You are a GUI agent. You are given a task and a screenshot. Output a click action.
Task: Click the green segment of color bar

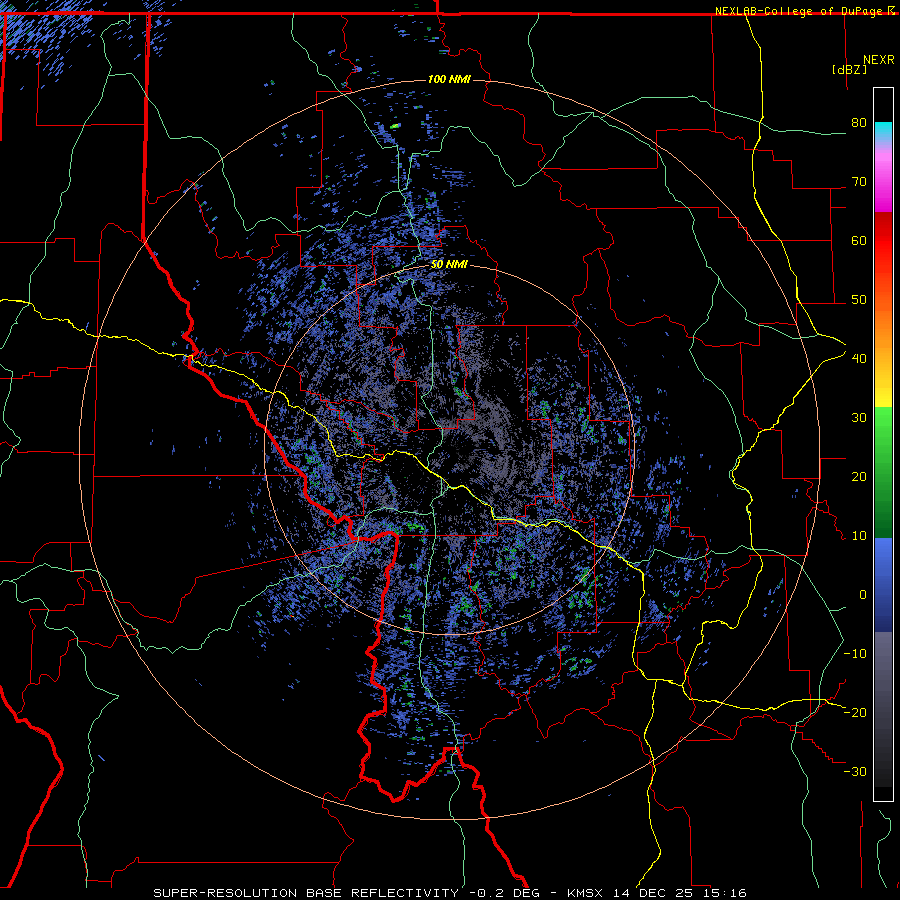point(883,472)
